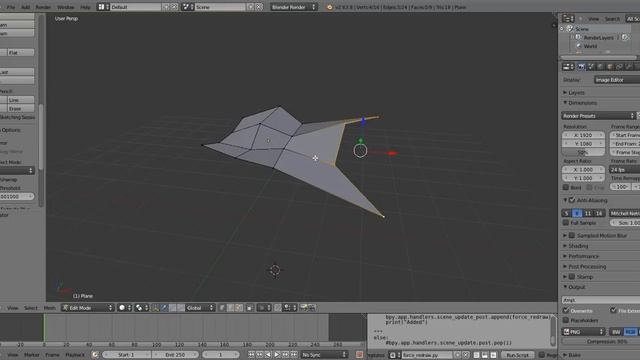Select anti-aliasing sample value 11
Screen dimensions: 640x360
pyautogui.click(x=588, y=213)
